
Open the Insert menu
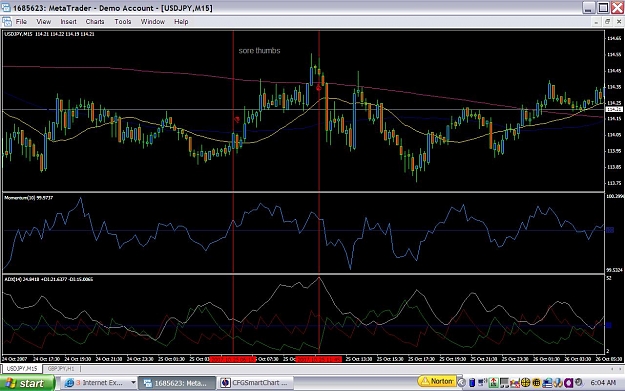pyautogui.click(x=68, y=22)
